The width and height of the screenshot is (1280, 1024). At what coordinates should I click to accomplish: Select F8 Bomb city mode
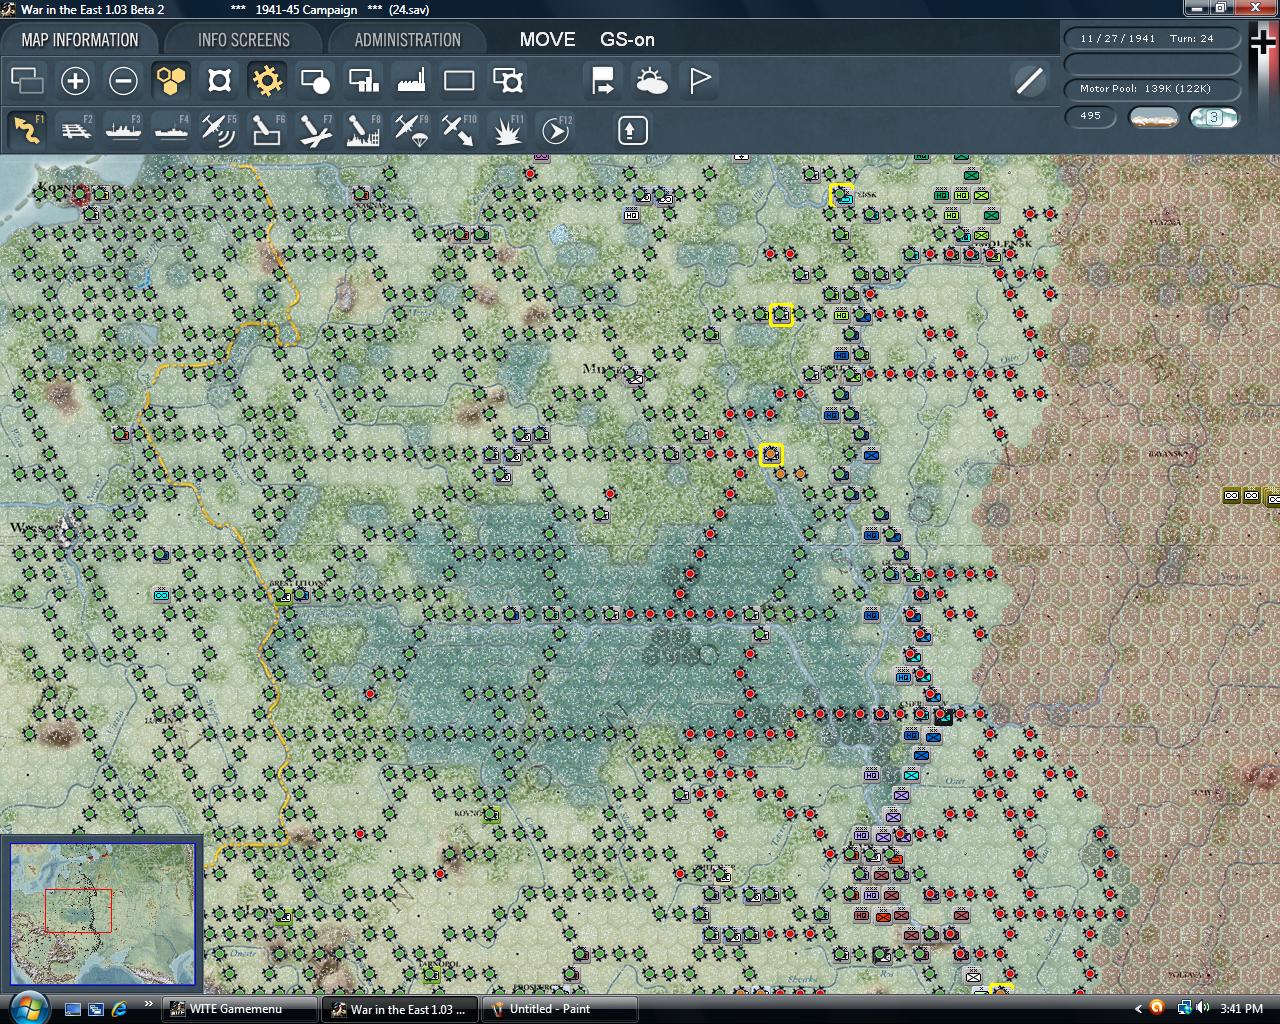pos(363,130)
